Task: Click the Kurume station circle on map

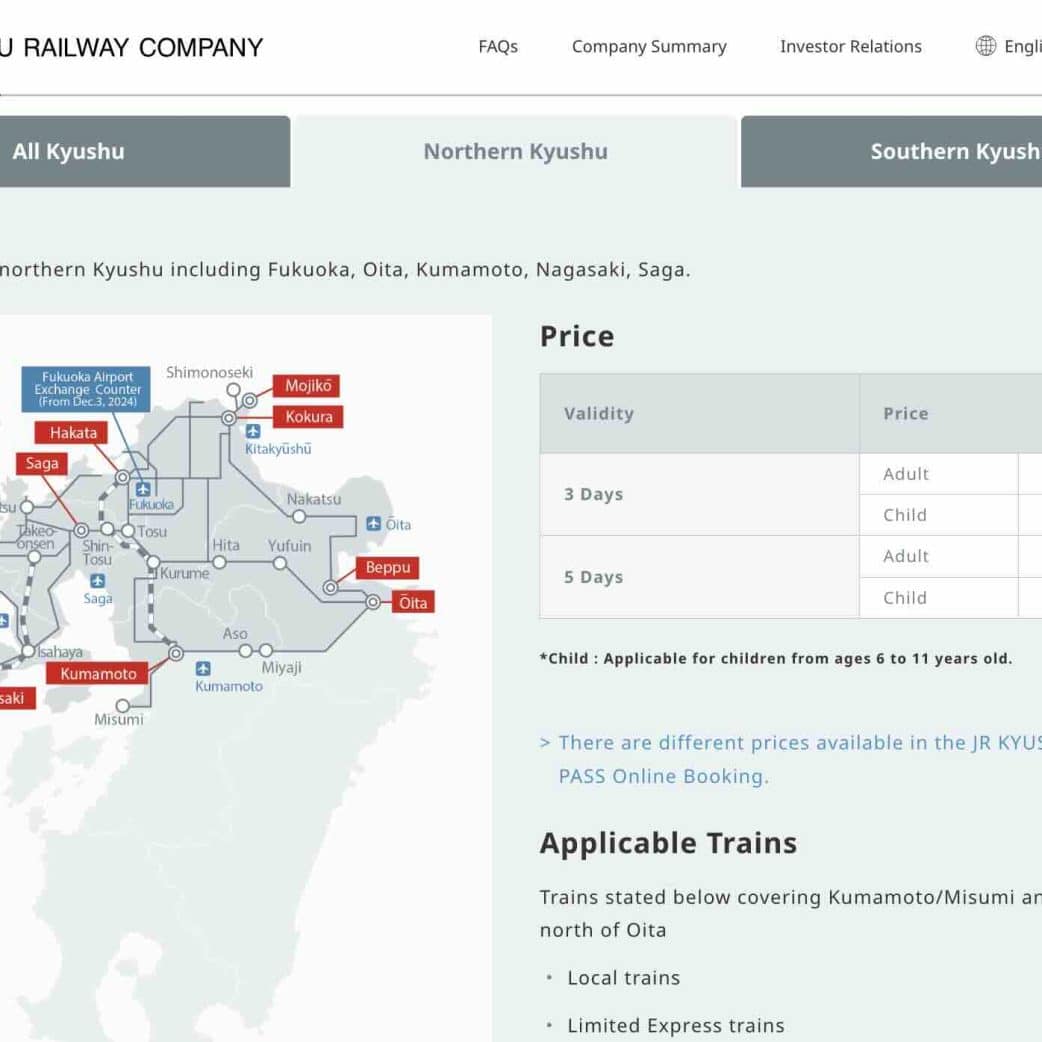Action: coord(153,563)
